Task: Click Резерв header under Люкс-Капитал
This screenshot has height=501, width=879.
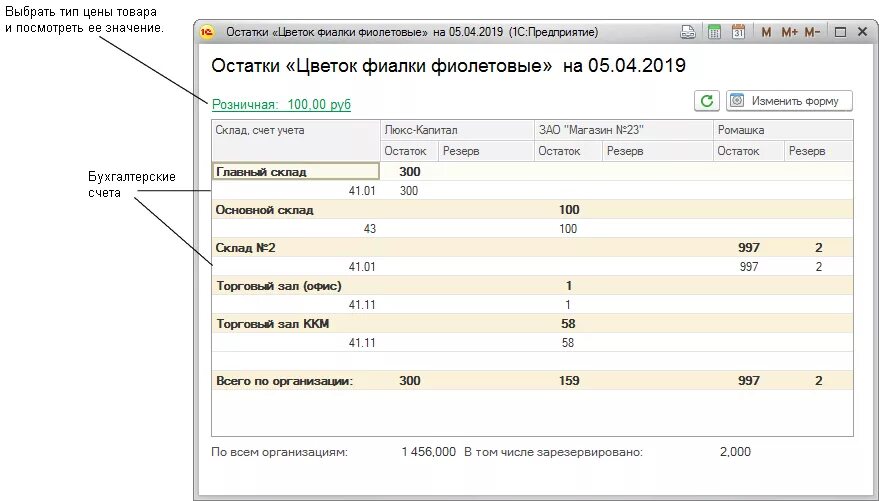Action: [x=486, y=151]
